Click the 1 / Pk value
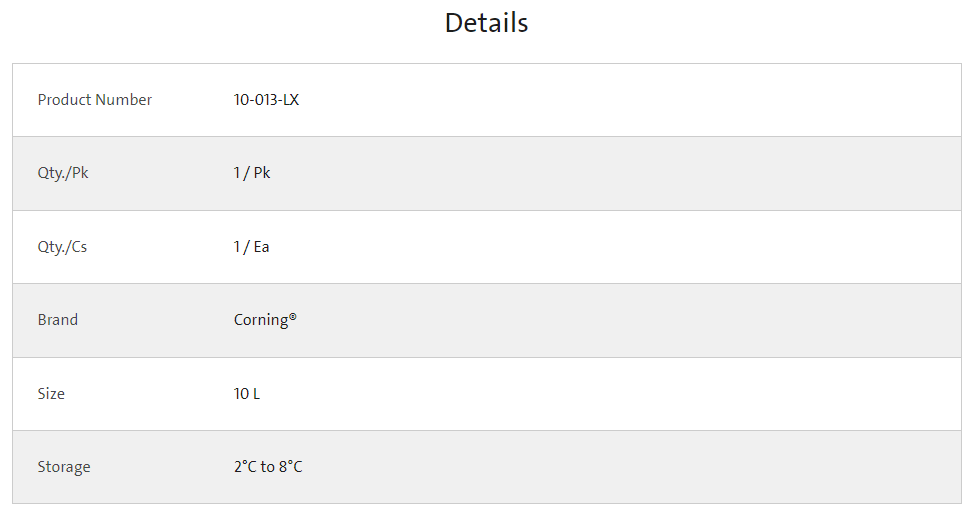The height and width of the screenshot is (528, 974). coord(252,173)
